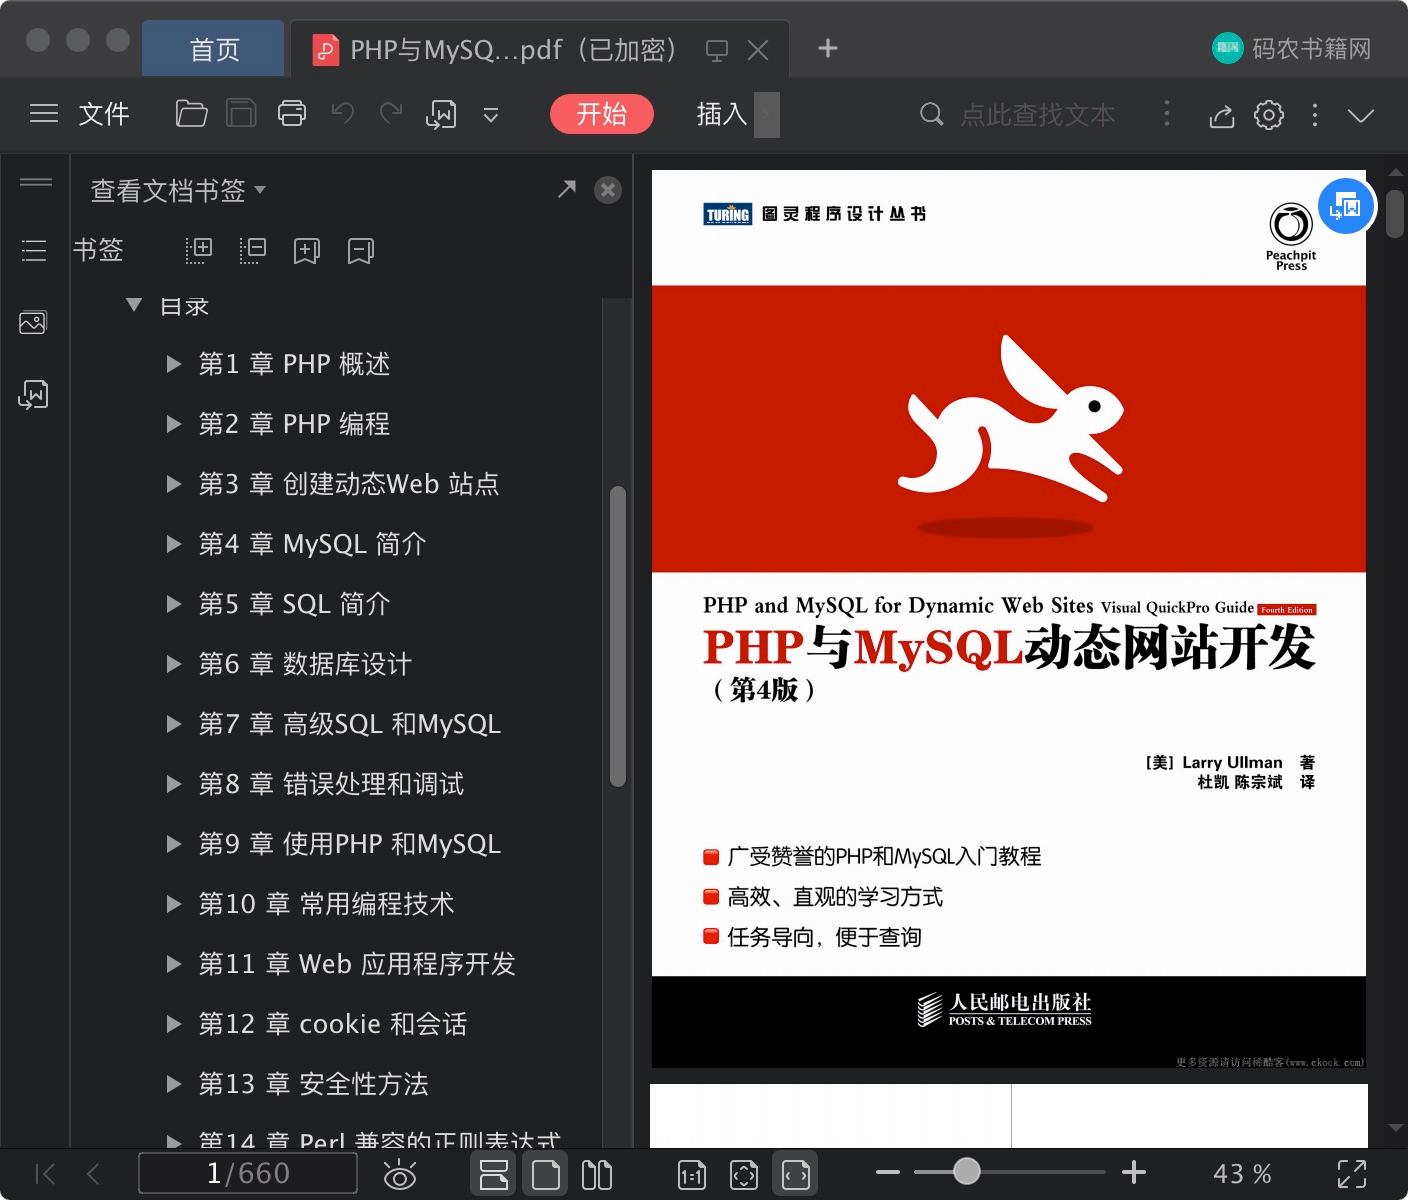
Task: Click the print icon
Action: point(292,114)
